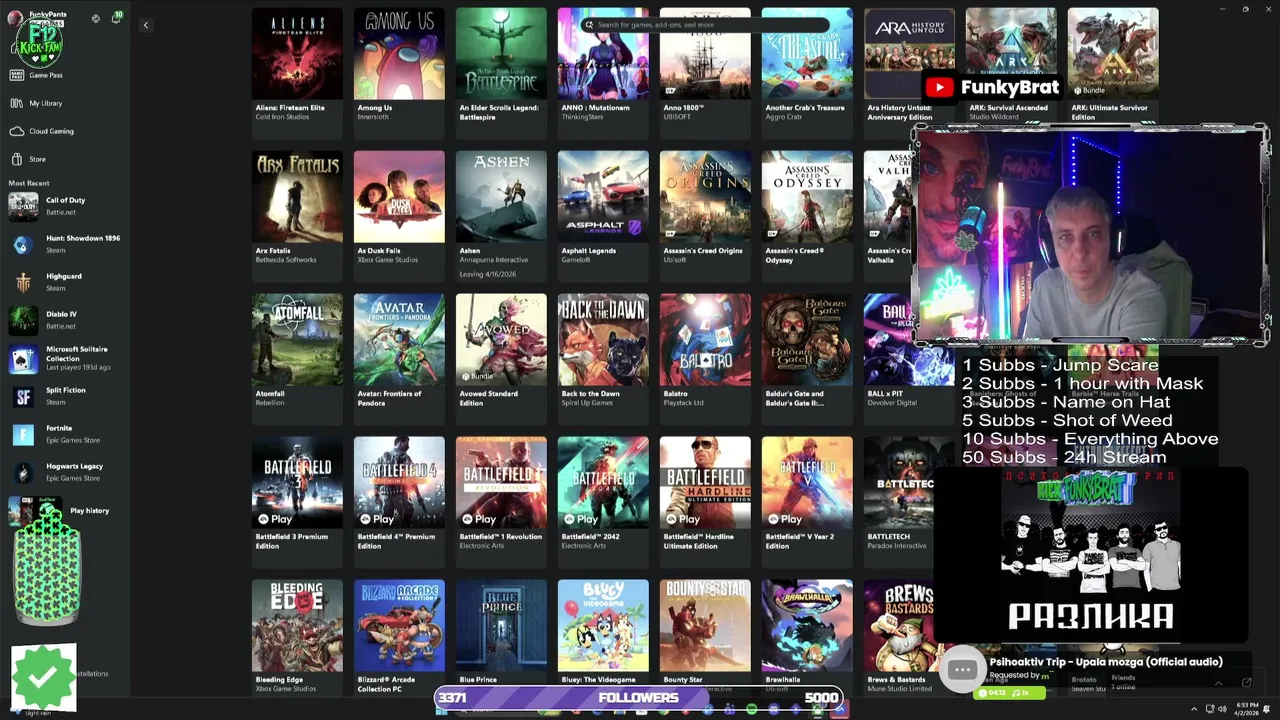Open Brews & Bastards game tile
The image size is (1280, 720).
[900, 637]
